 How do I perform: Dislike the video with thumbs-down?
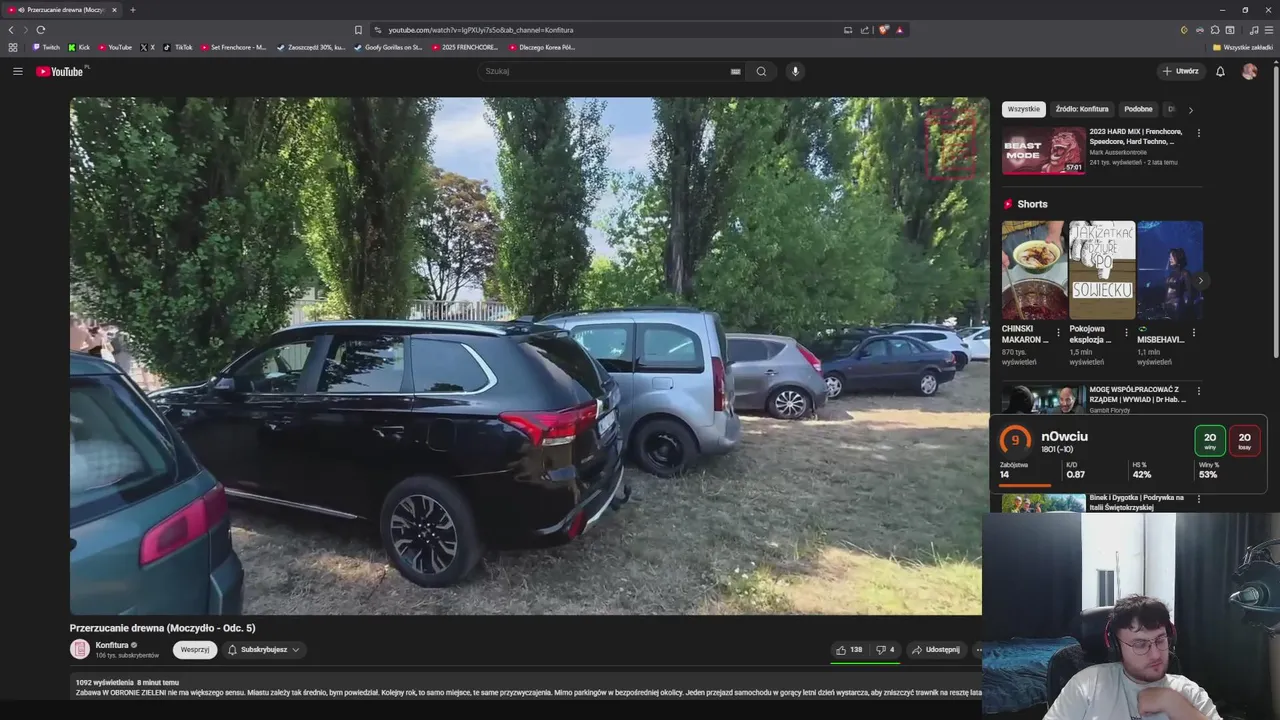[885, 650]
